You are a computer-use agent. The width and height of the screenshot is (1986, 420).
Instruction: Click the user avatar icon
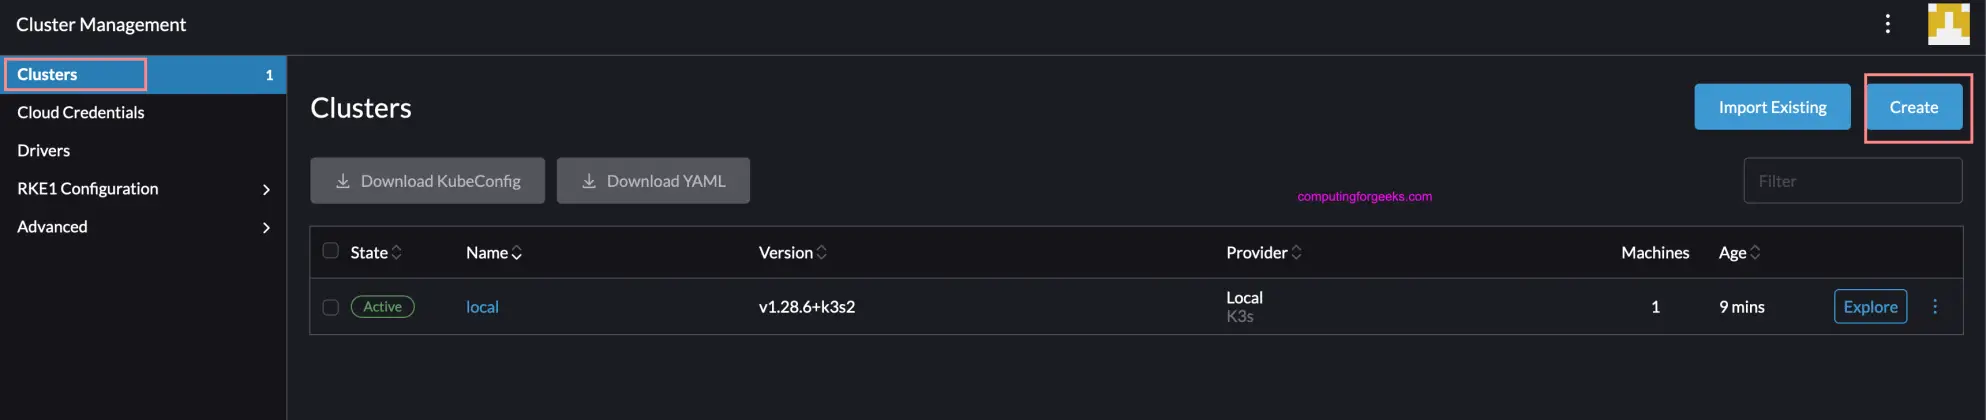pyautogui.click(x=1948, y=24)
